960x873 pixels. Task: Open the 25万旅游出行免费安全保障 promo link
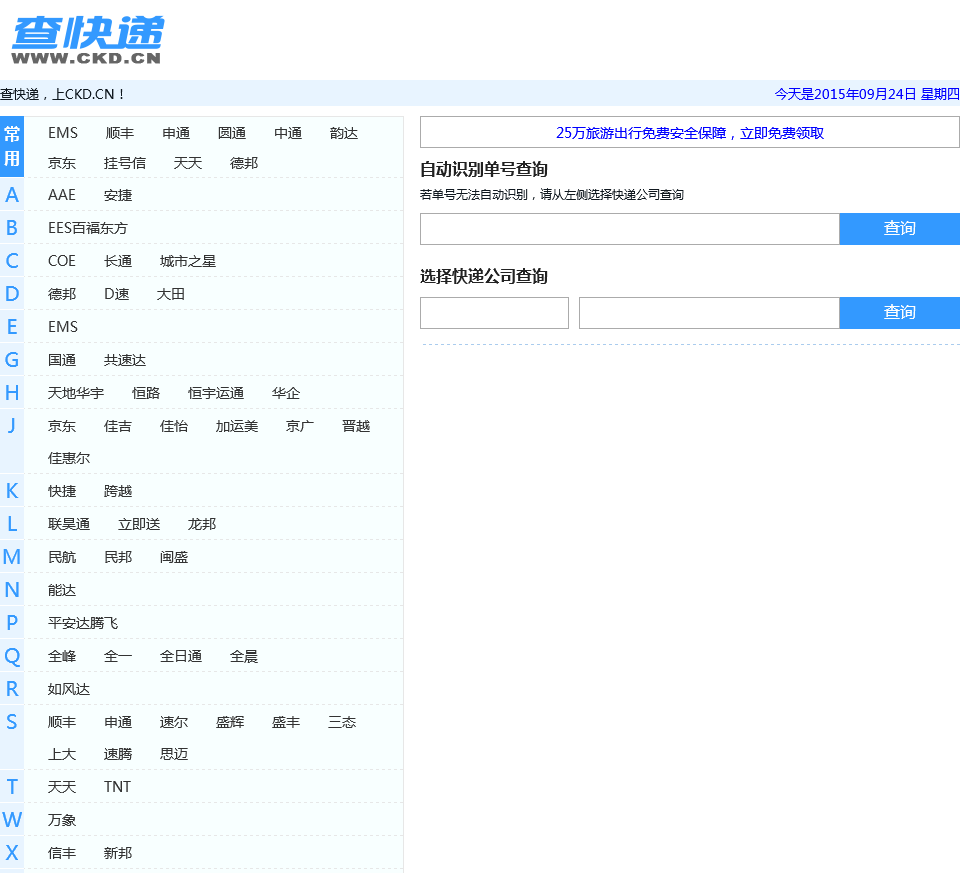point(689,133)
